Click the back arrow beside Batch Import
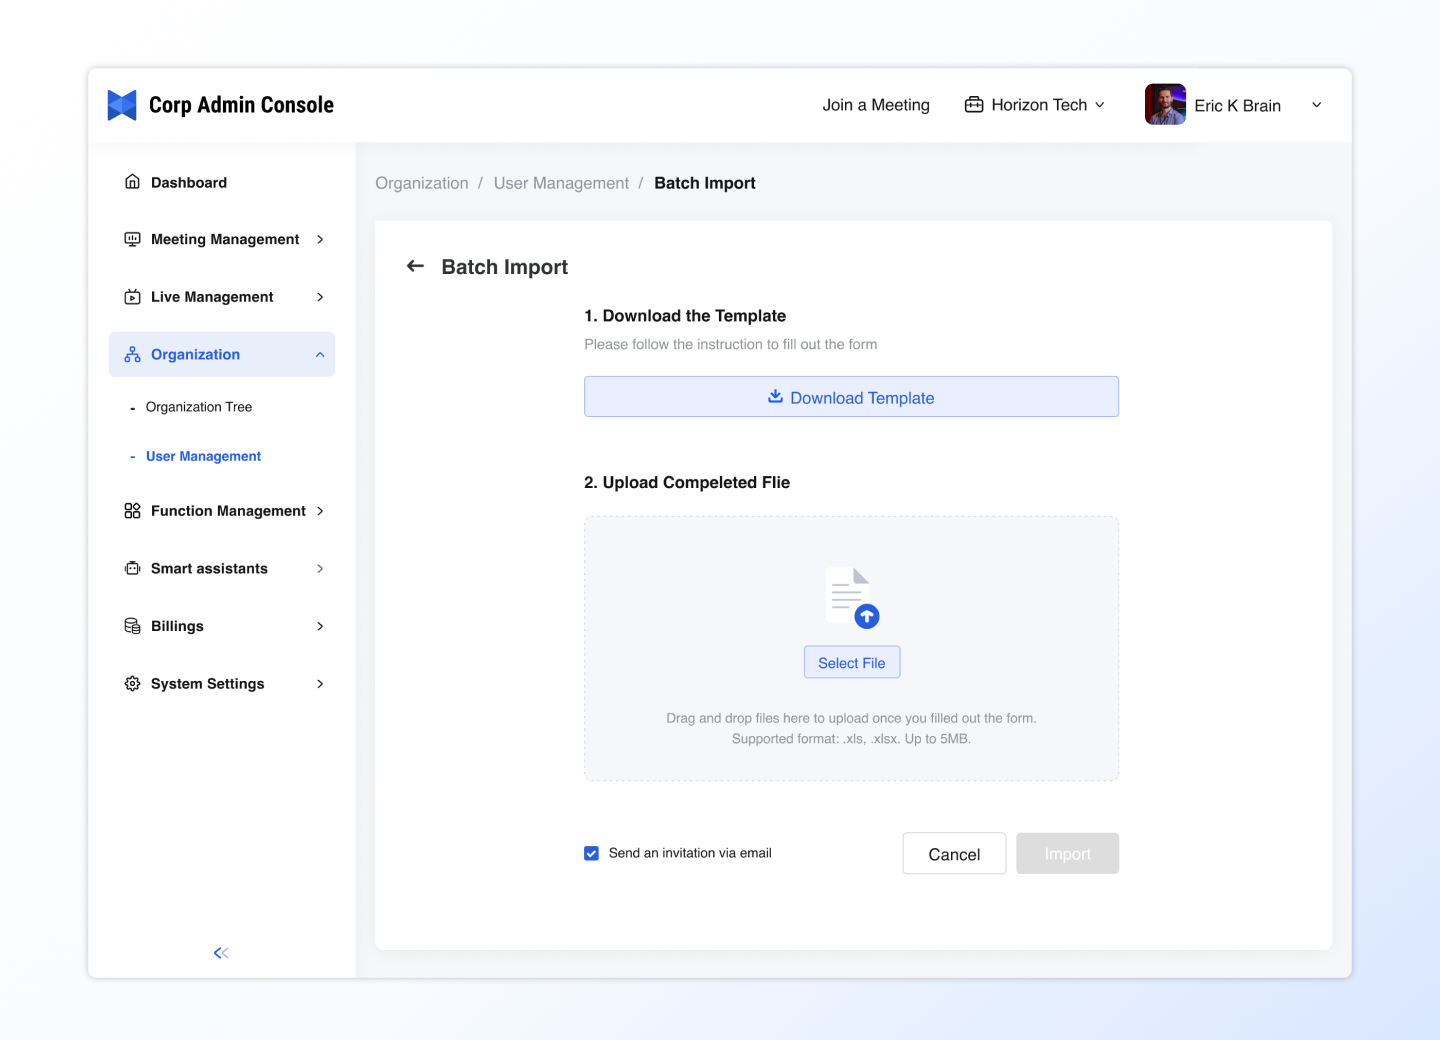Viewport: 1440px width, 1040px height. tap(415, 266)
